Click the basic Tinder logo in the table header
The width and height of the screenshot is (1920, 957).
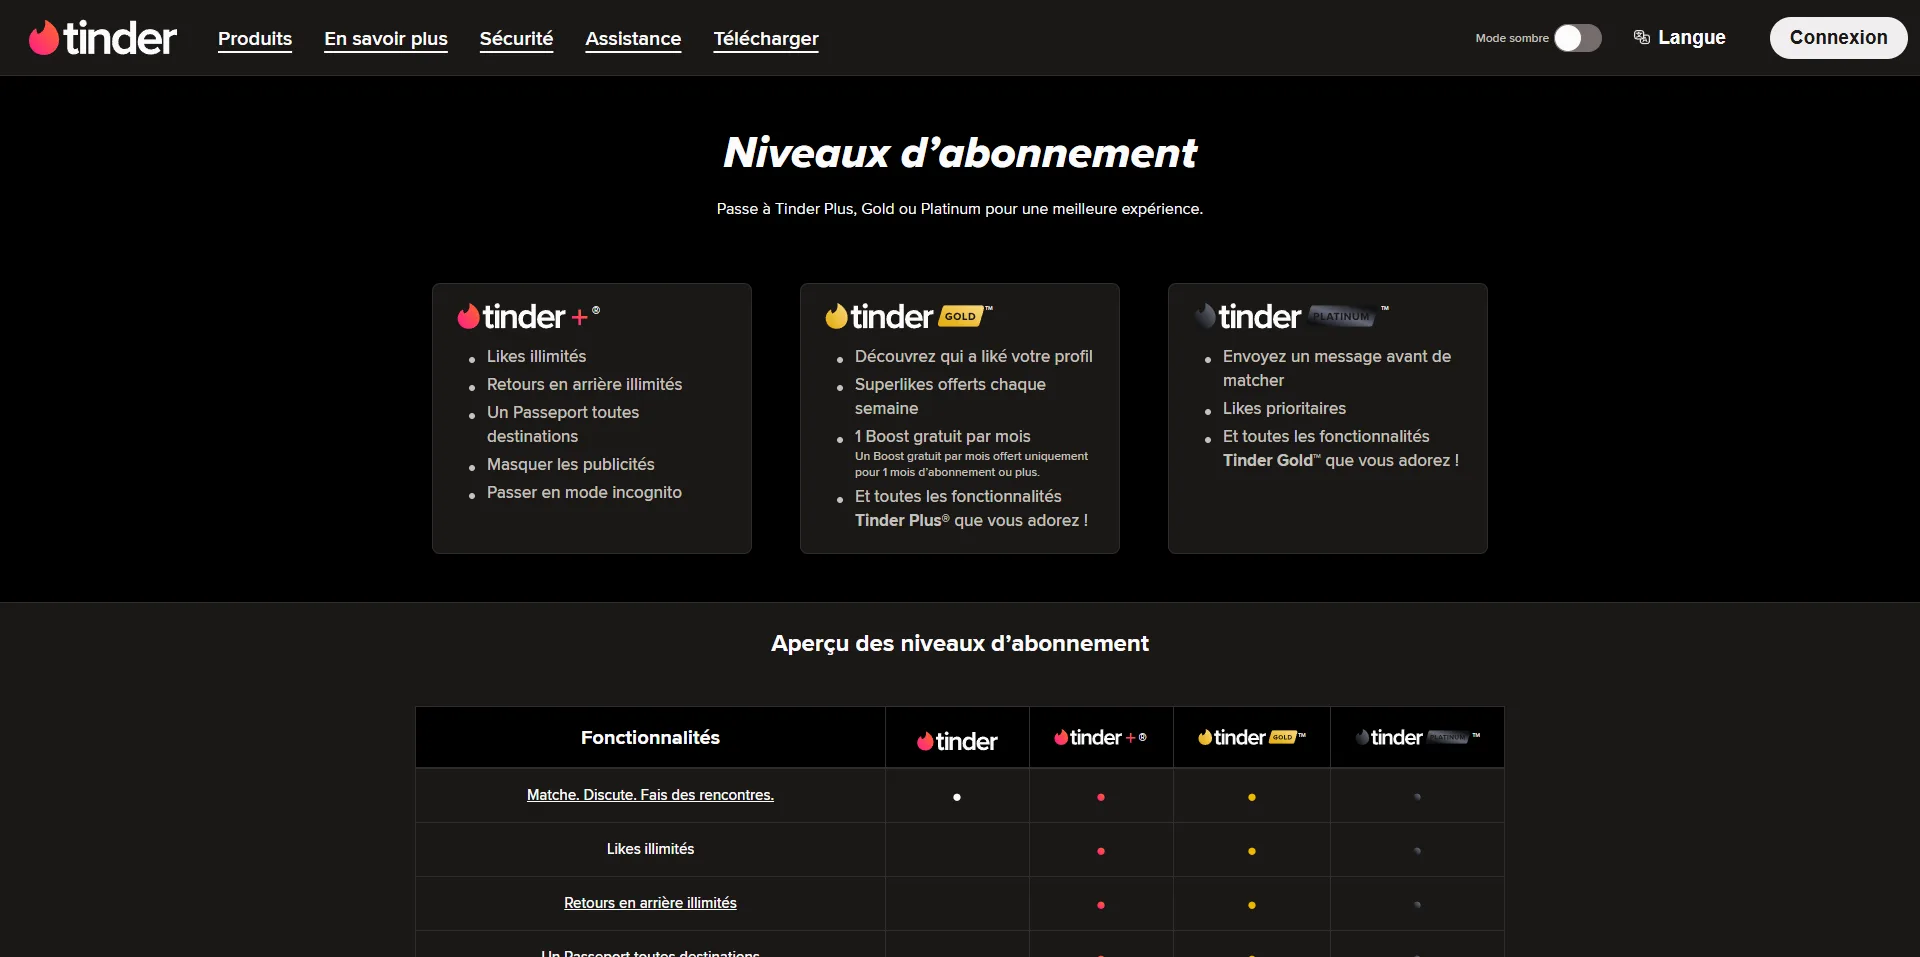957,741
